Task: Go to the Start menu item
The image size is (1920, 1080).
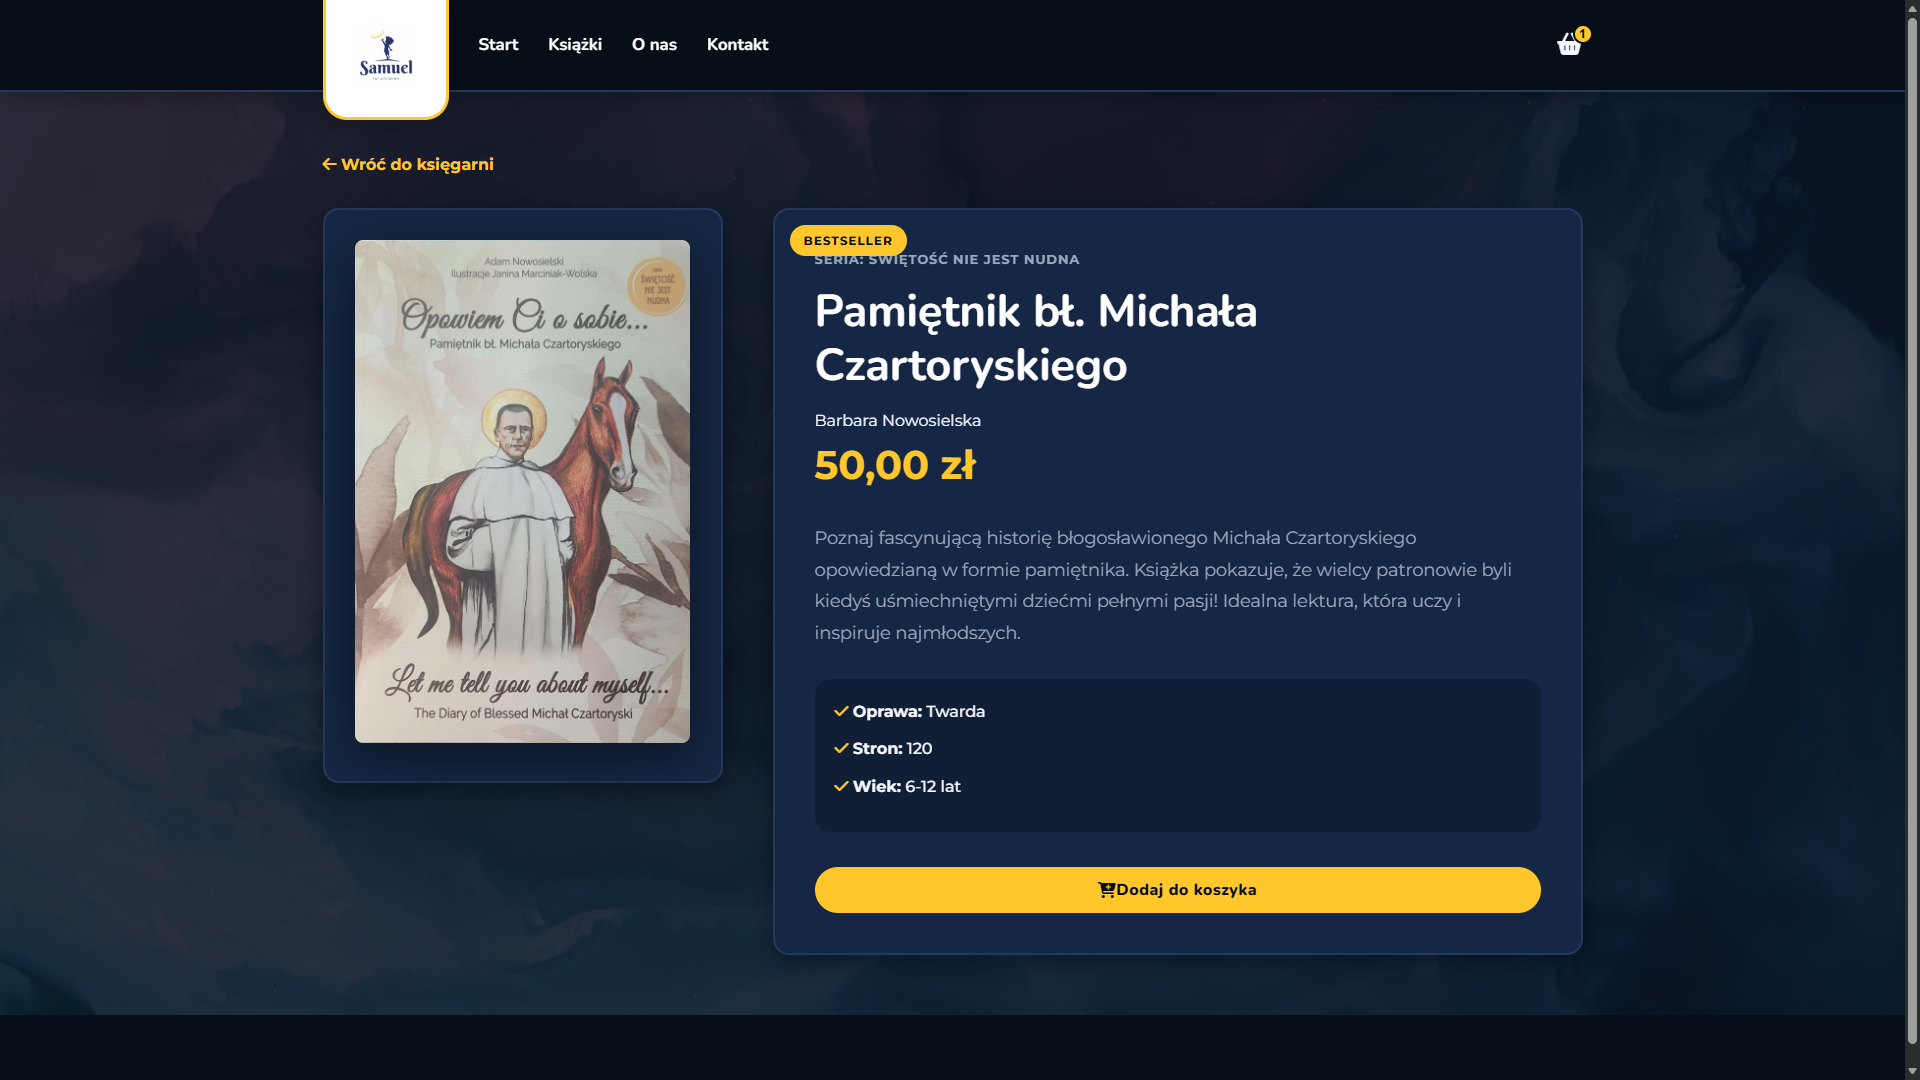Action: coord(498,45)
